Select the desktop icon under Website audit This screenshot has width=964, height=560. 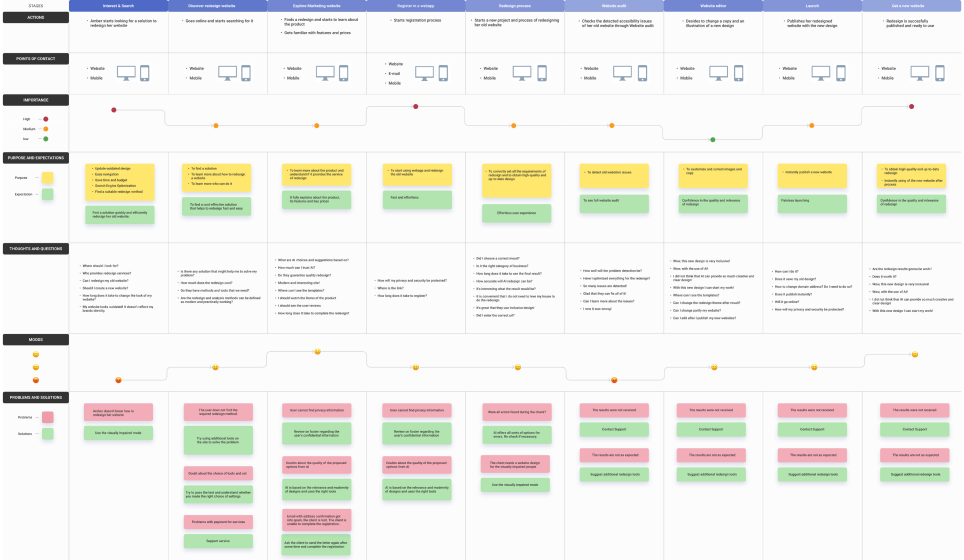tap(622, 73)
